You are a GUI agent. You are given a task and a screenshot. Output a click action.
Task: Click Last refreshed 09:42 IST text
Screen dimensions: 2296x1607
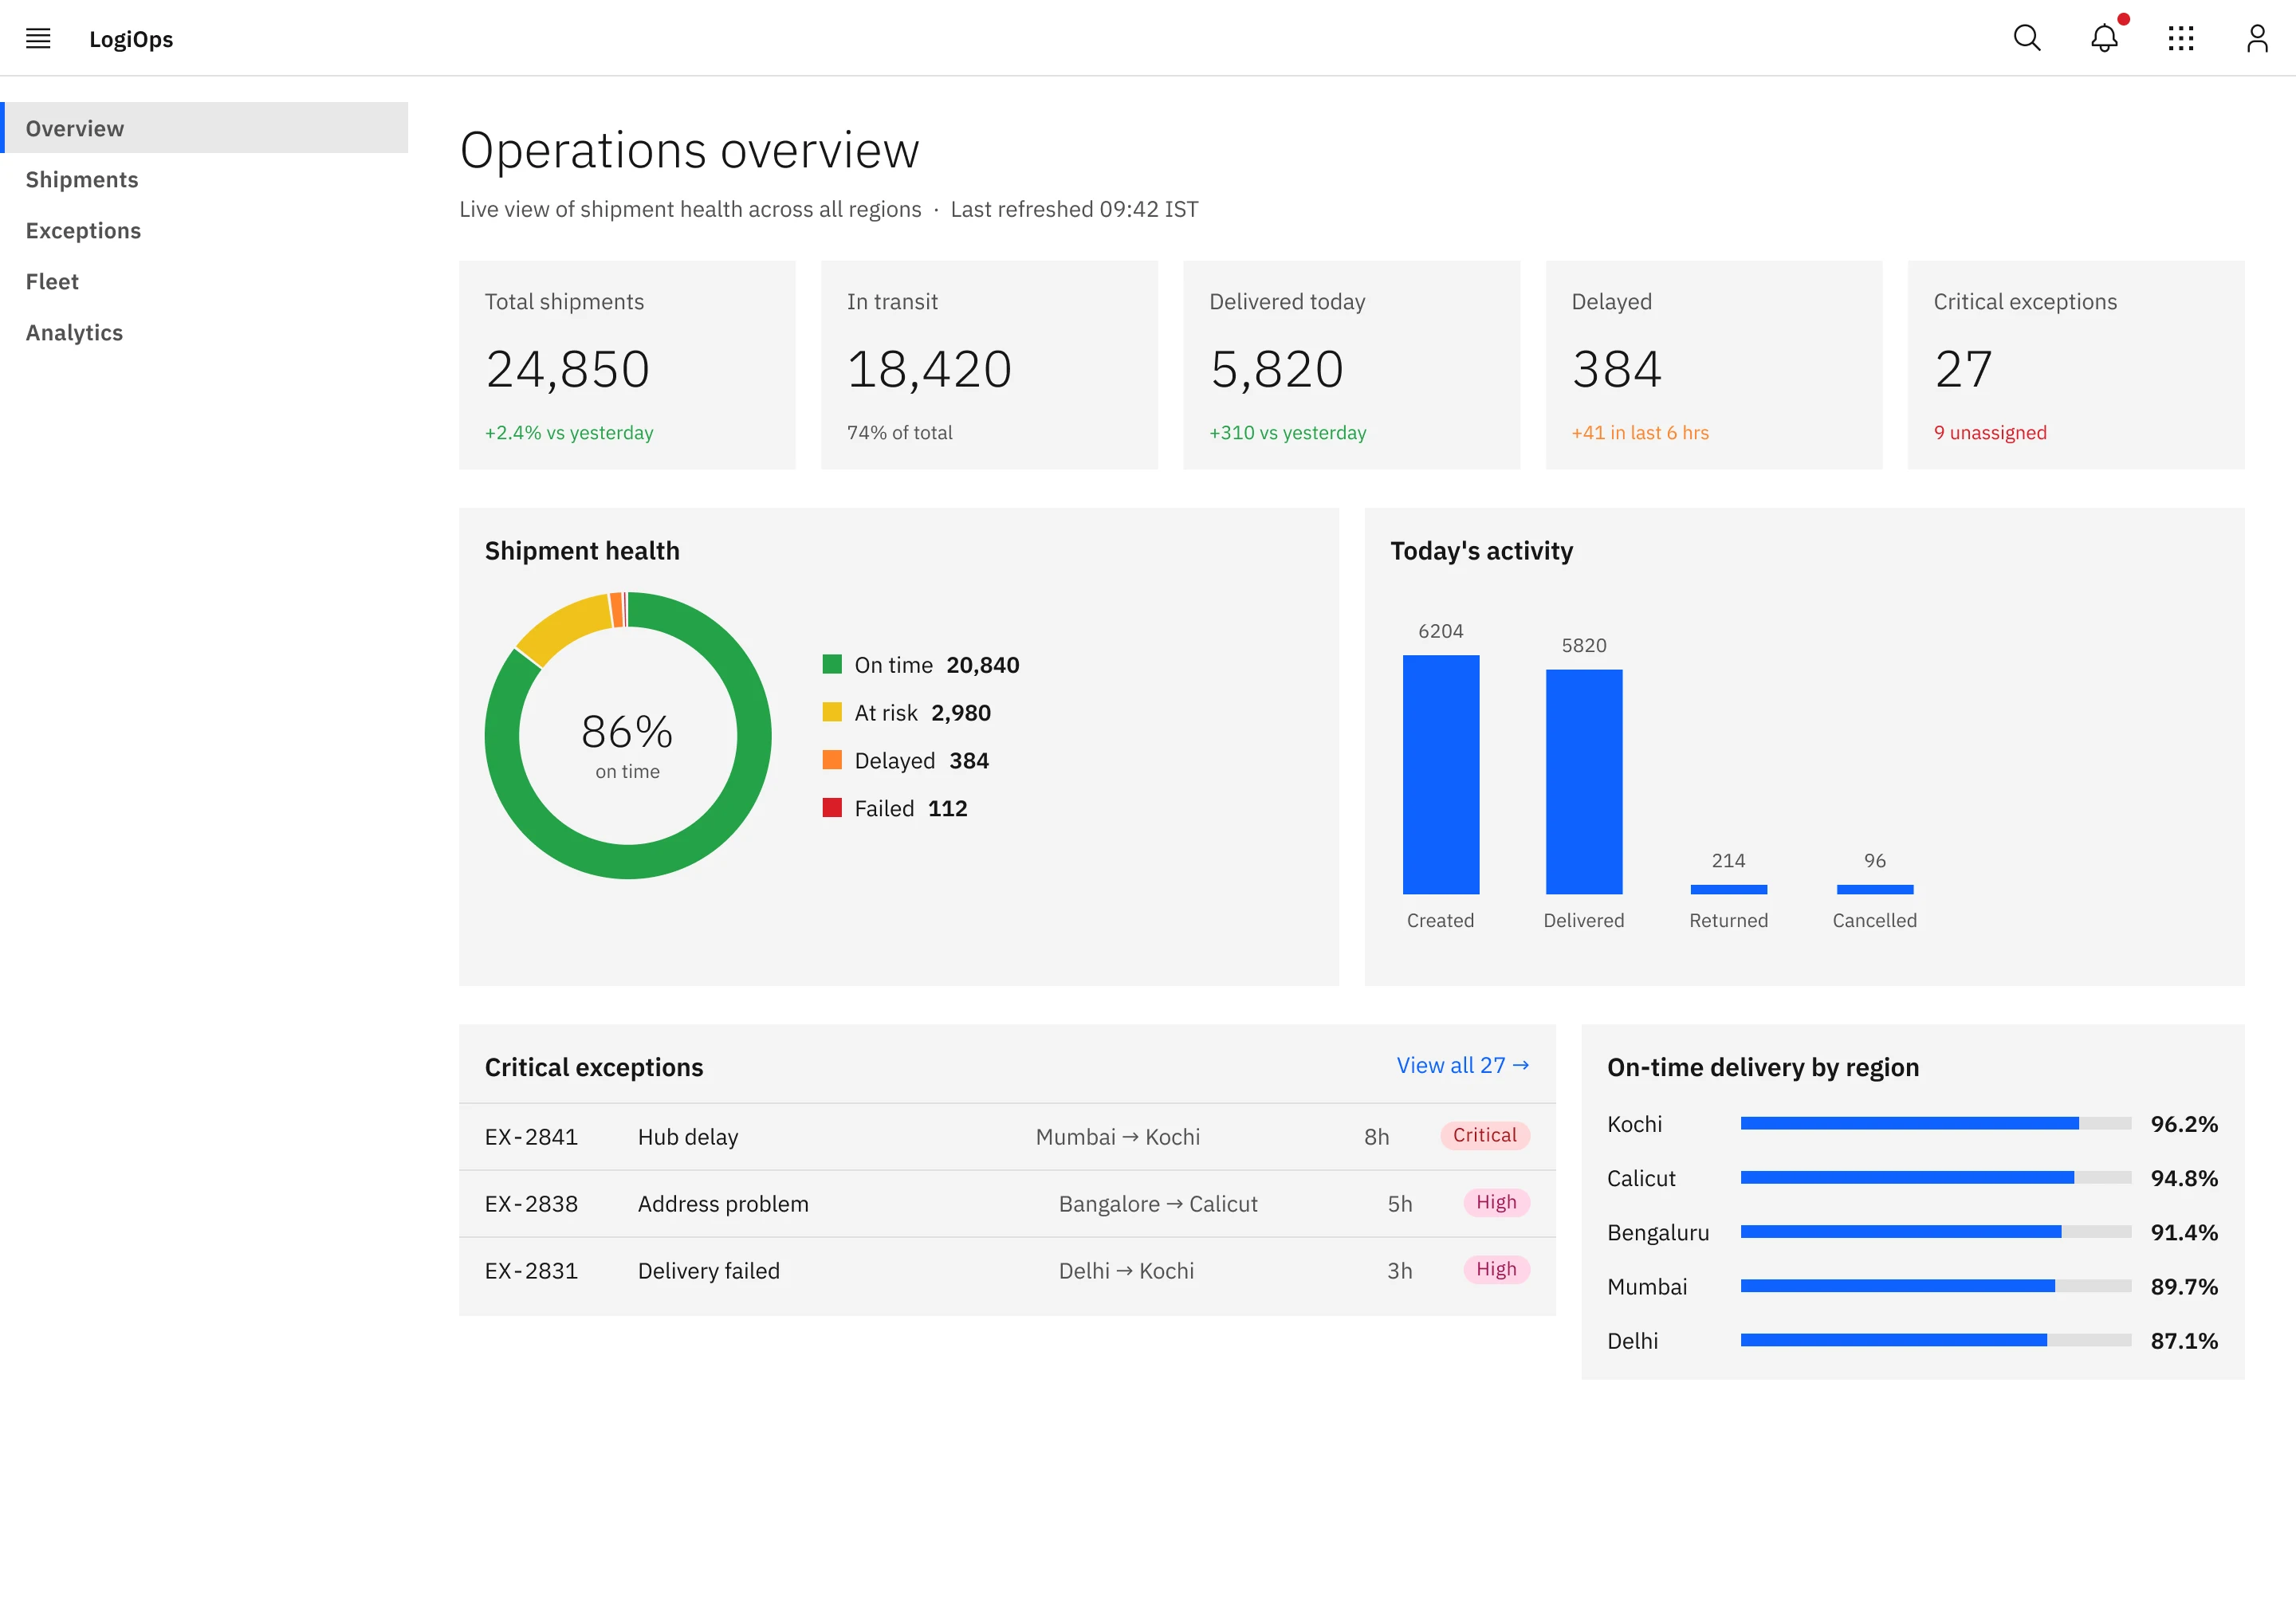tap(1074, 209)
